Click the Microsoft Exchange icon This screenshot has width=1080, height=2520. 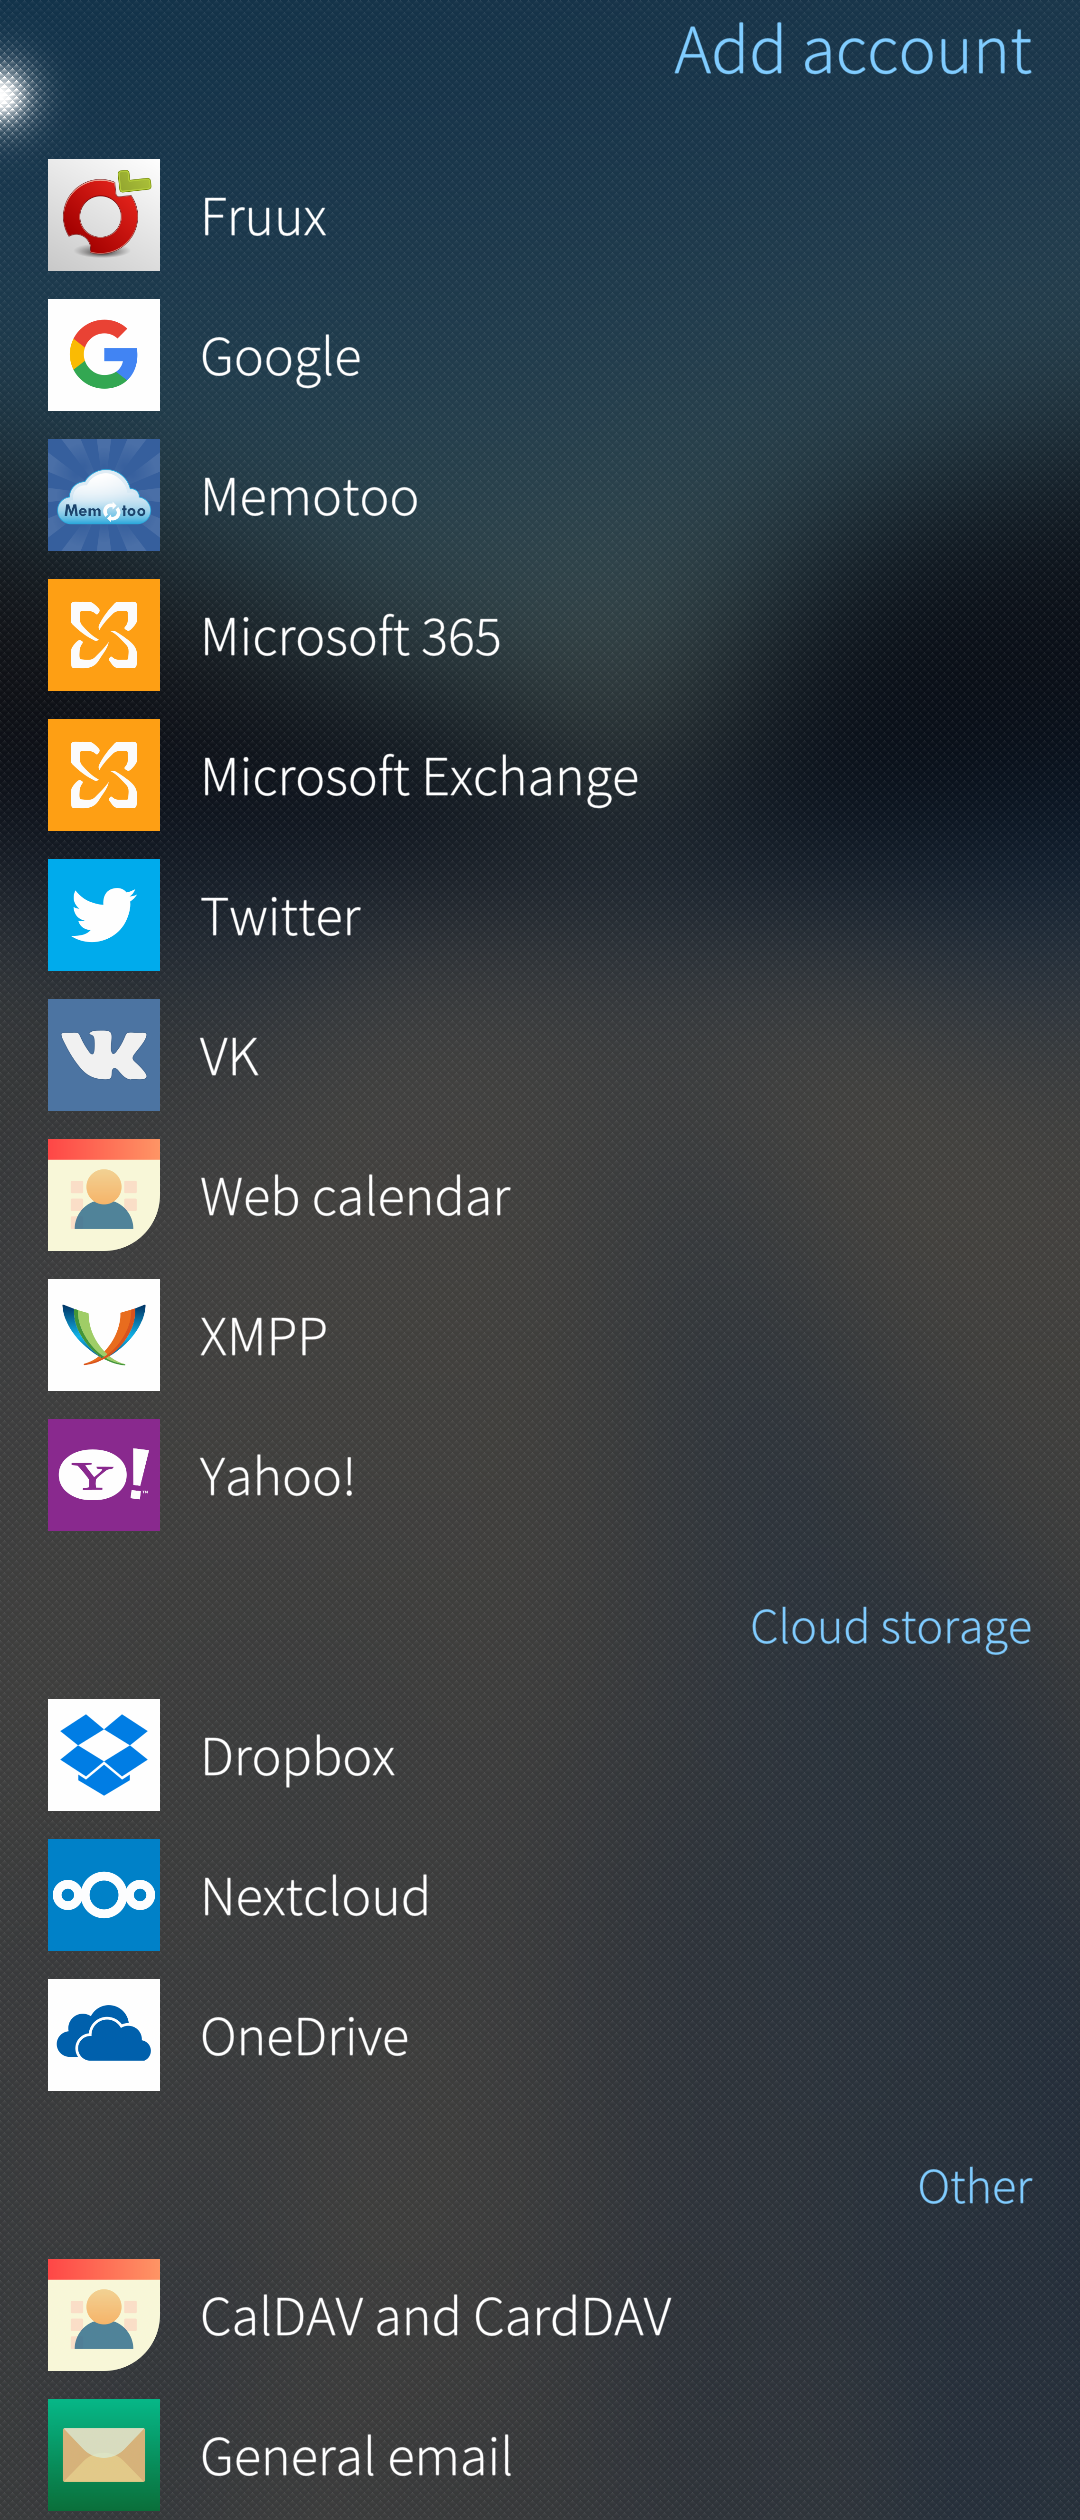tap(104, 775)
